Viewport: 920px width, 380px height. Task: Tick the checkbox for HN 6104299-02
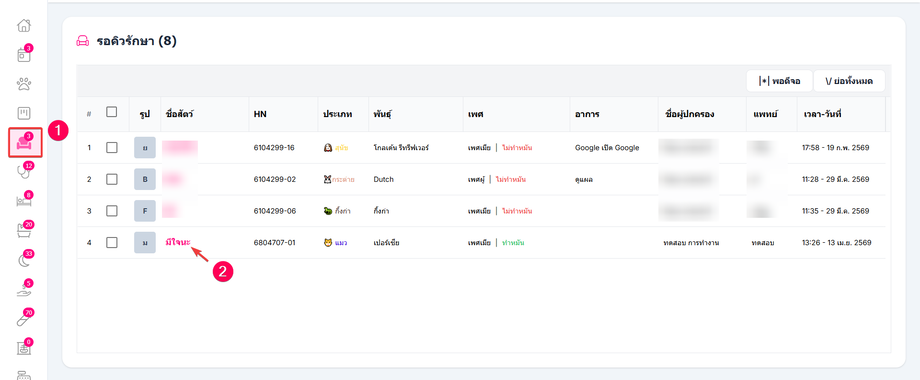[111, 179]
